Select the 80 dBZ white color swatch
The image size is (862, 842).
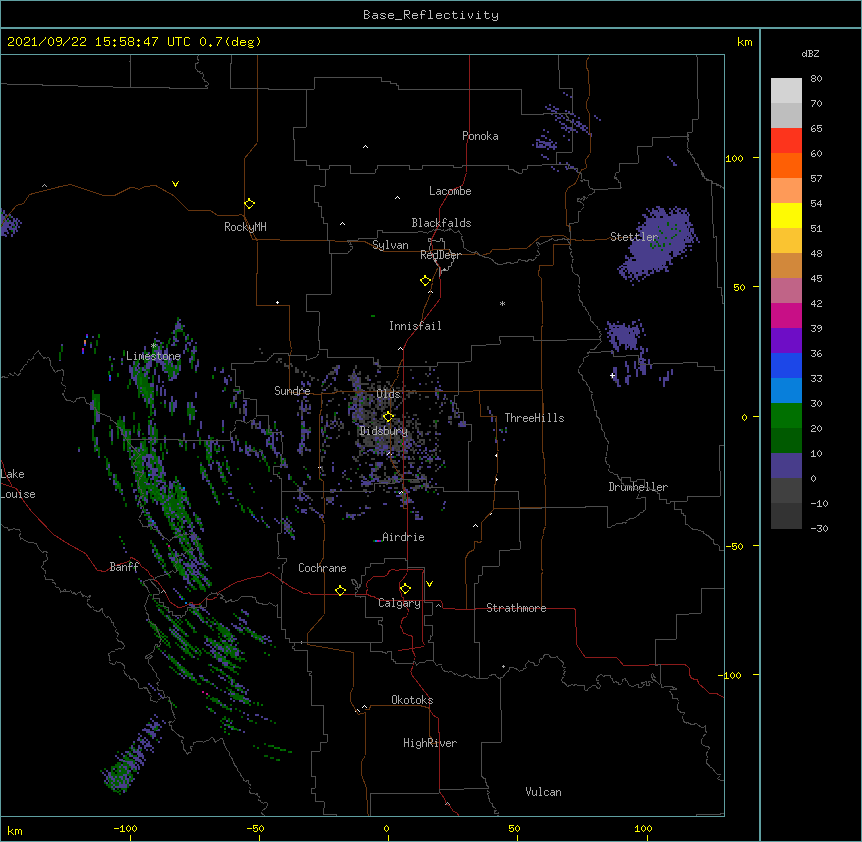point(786,91)
